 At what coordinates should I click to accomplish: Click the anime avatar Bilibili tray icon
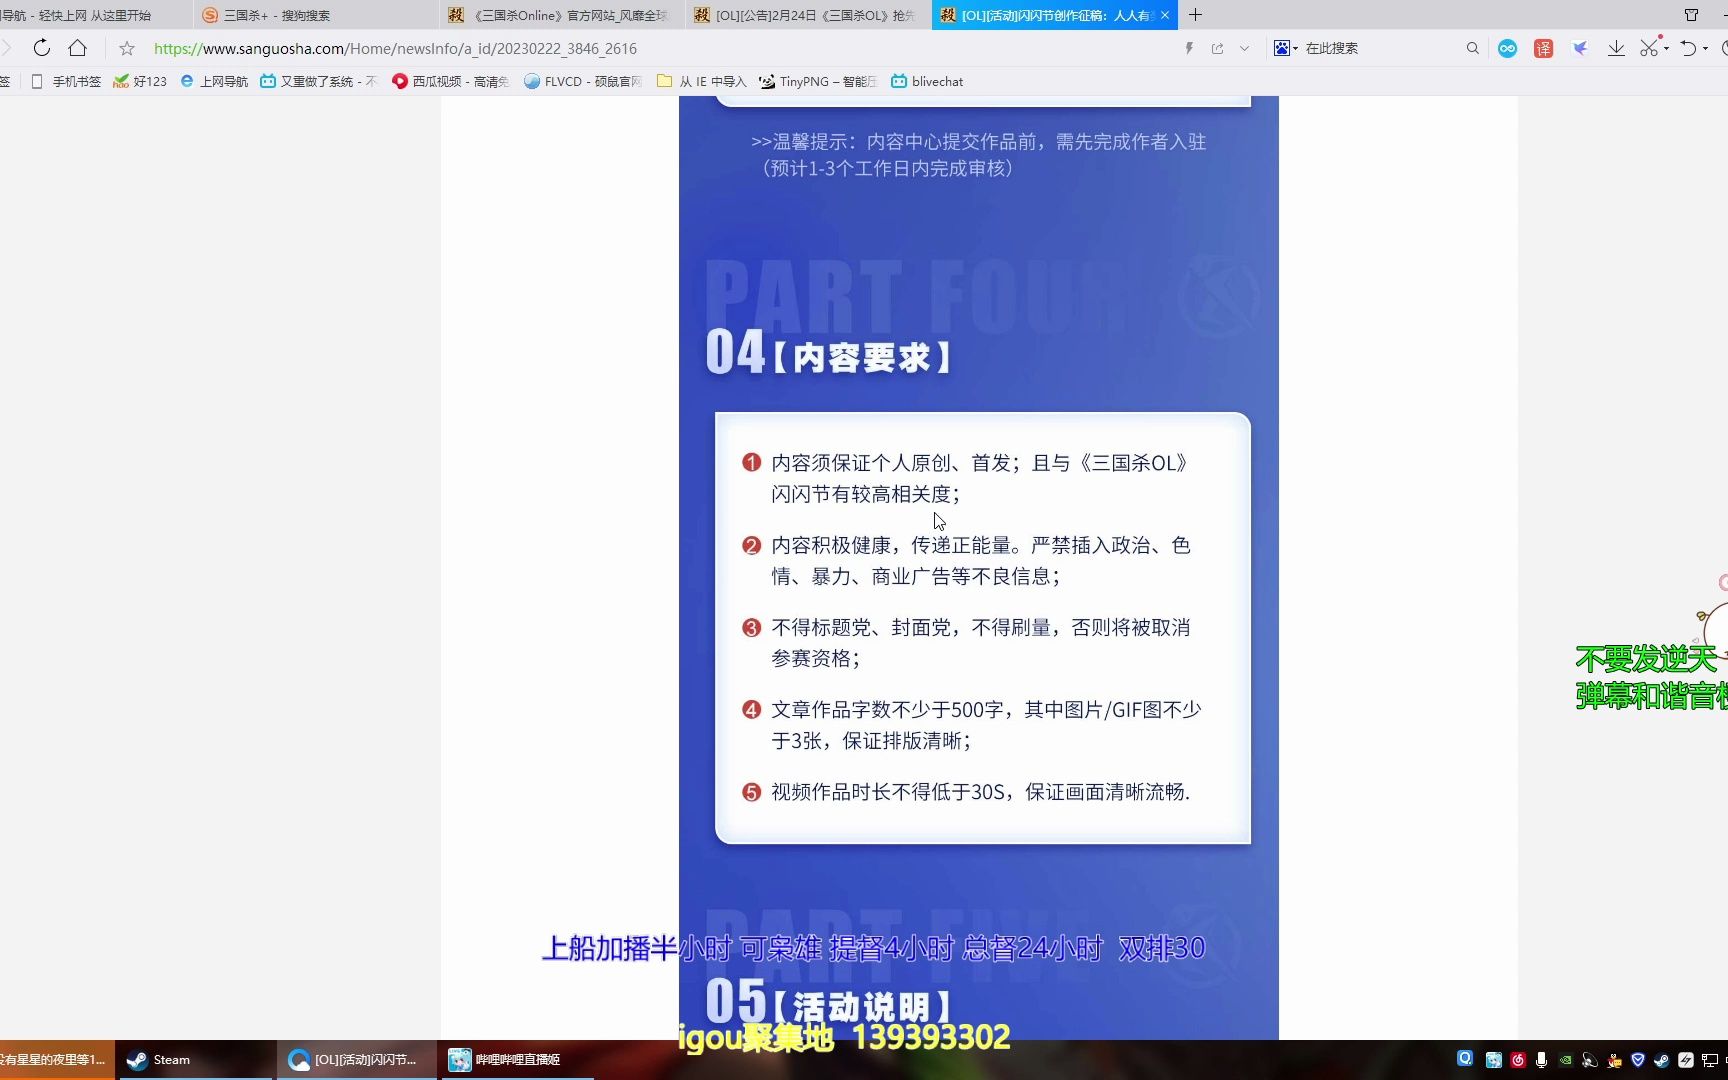point(1494,1060)
